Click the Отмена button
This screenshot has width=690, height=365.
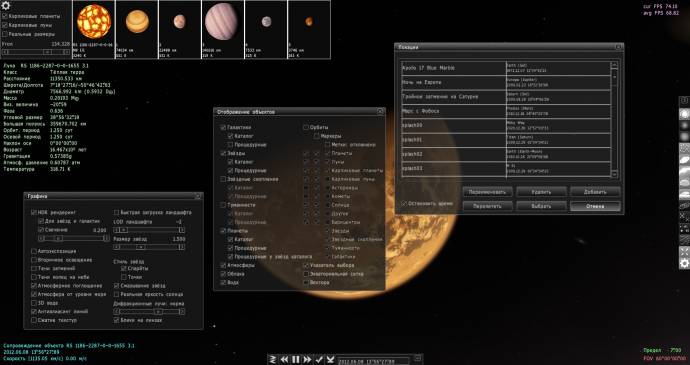595,206
